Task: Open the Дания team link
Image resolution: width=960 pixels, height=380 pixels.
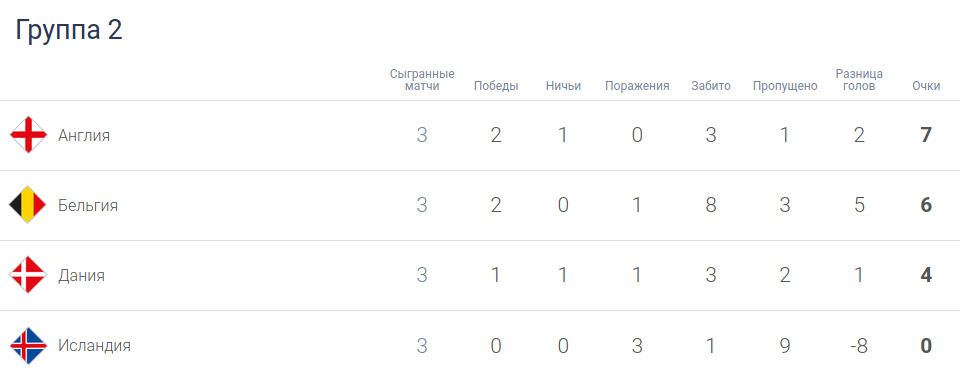Action: pyautogui.click(x=81, y=276)
